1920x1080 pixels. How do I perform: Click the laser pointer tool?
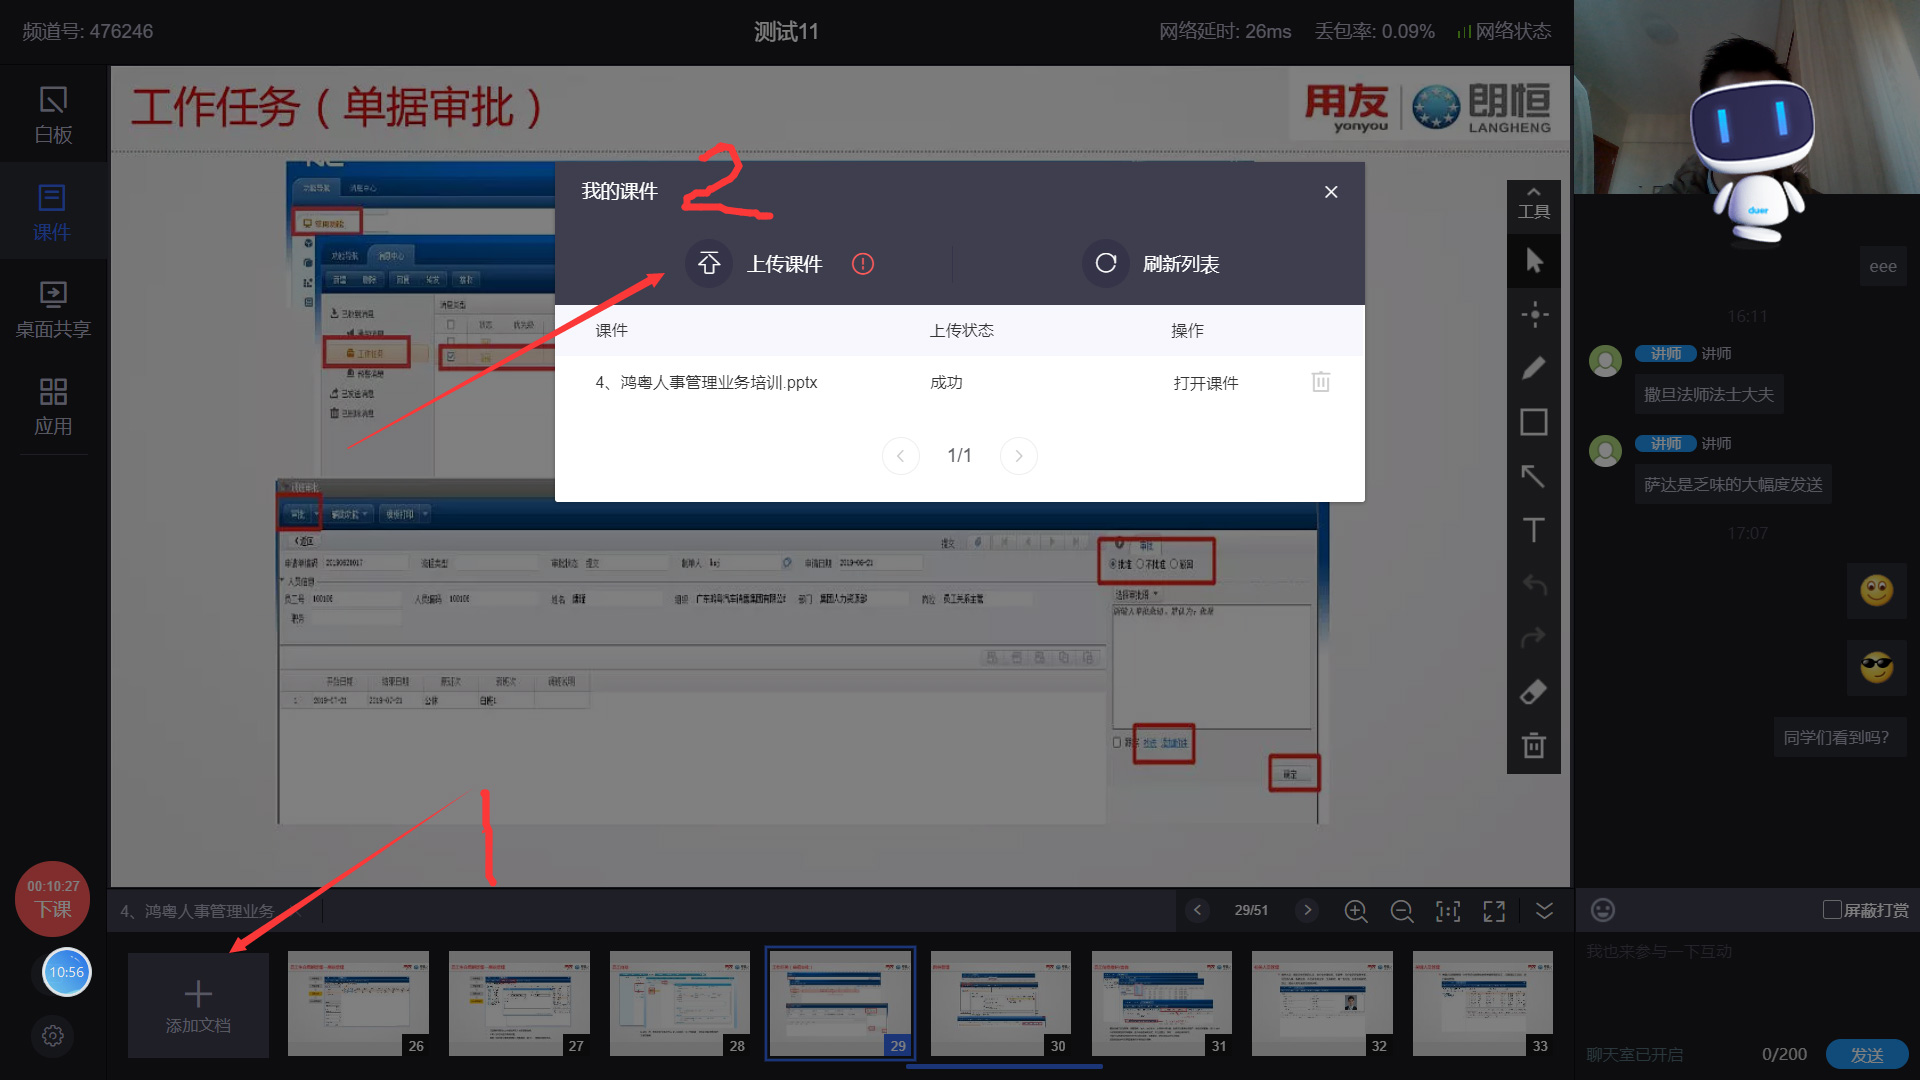(1533, 315)
